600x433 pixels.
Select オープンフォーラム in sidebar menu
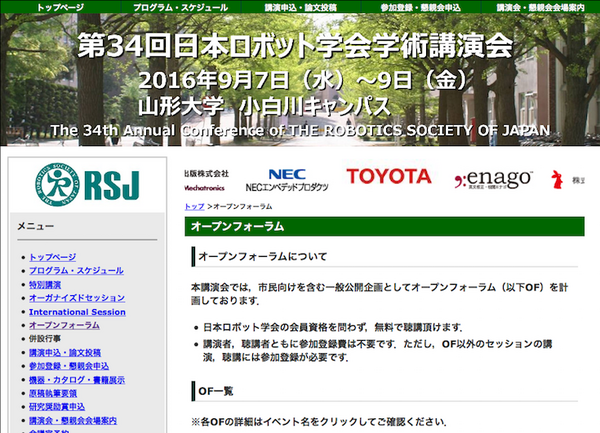(64, 325)
